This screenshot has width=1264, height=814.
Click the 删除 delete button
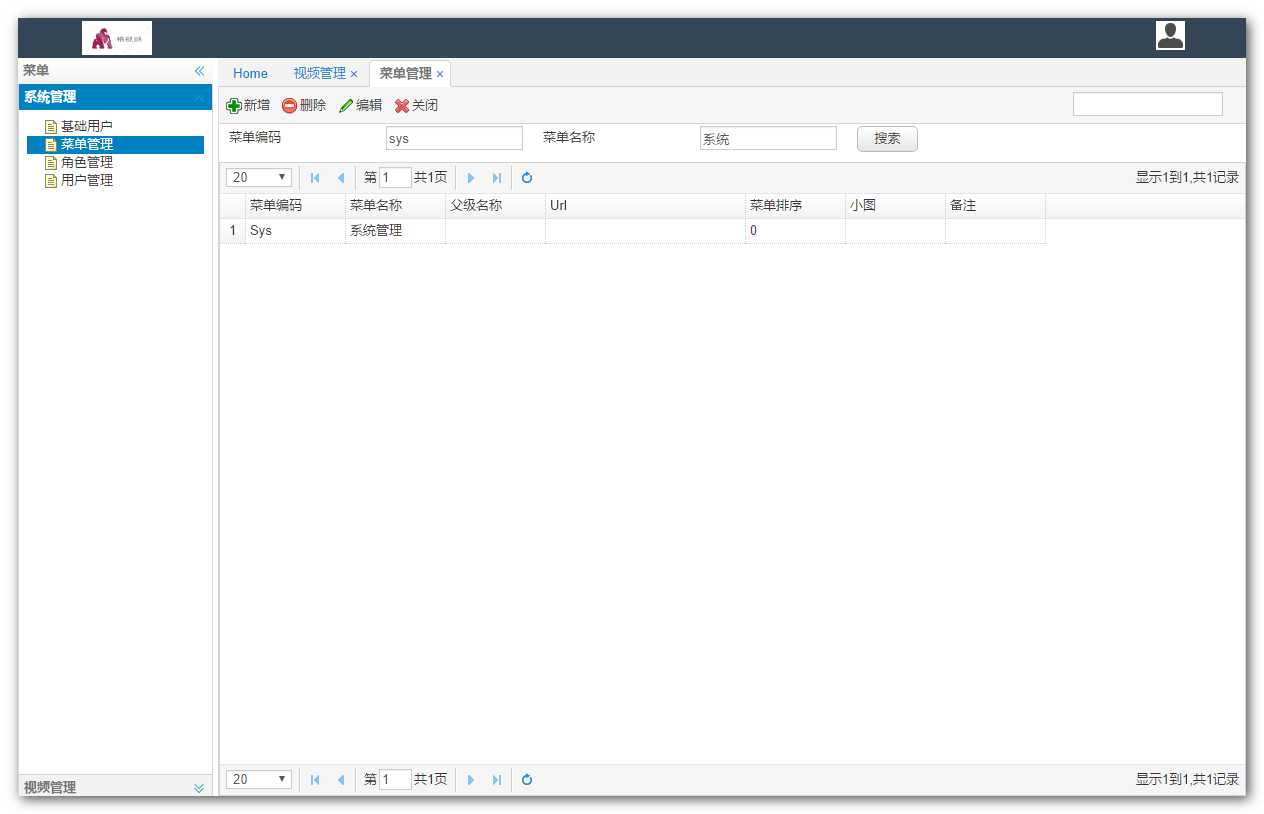tap(304, 105)
